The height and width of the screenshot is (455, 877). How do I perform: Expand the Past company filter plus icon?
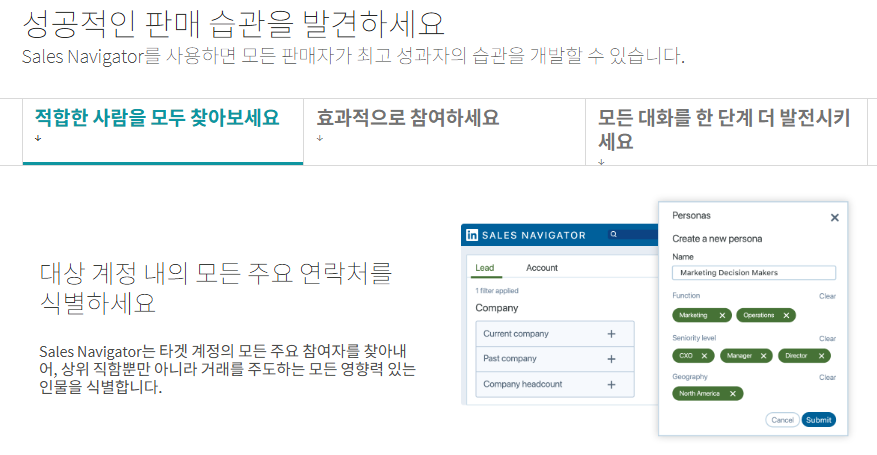point(611,359)
